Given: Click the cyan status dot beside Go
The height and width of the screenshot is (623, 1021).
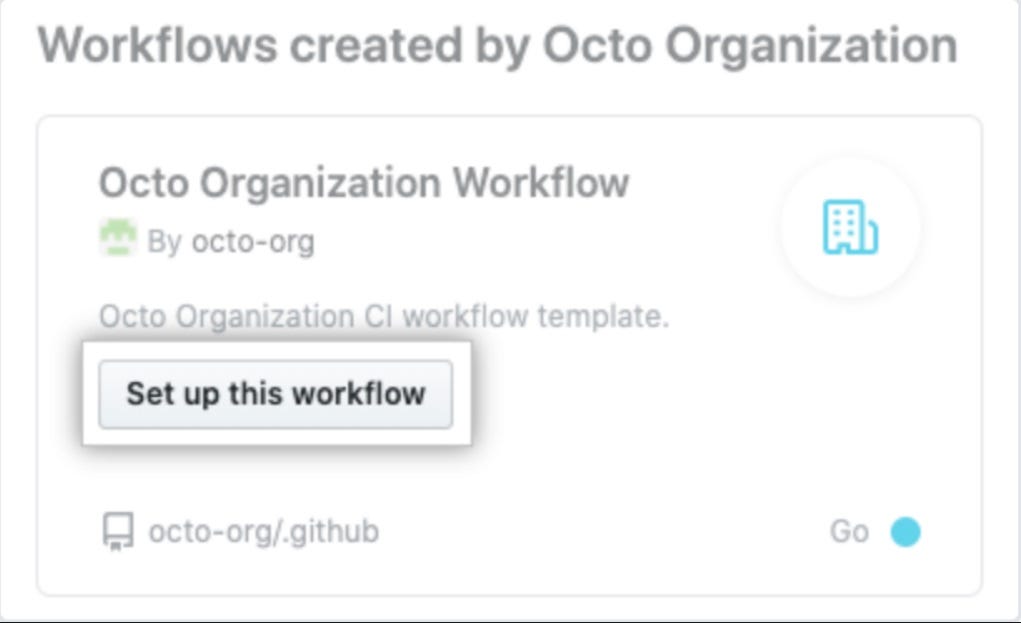Looking at the screenshot, I should click(906, 531).
